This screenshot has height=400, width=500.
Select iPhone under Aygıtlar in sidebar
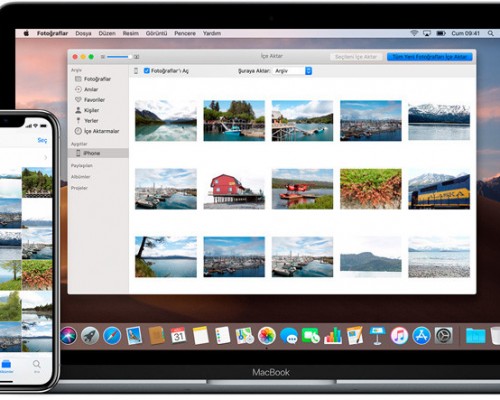point(98,153)
